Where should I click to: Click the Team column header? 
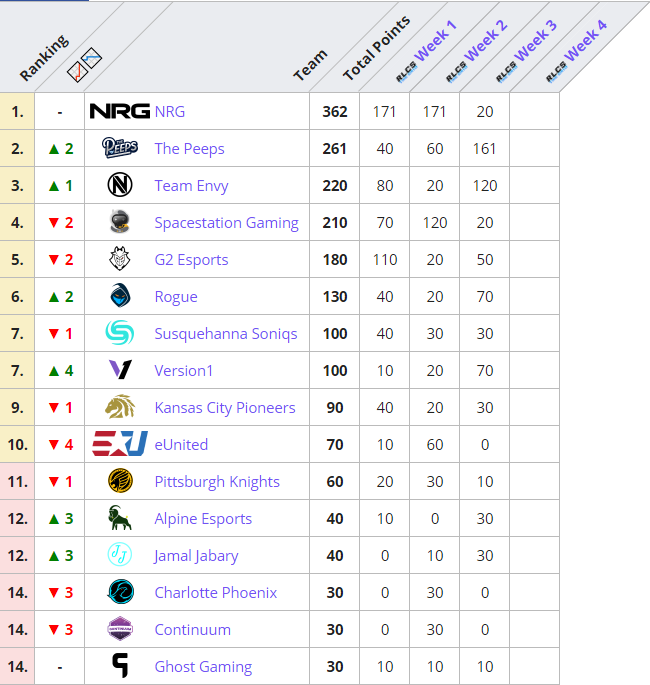tap(310, 65)
